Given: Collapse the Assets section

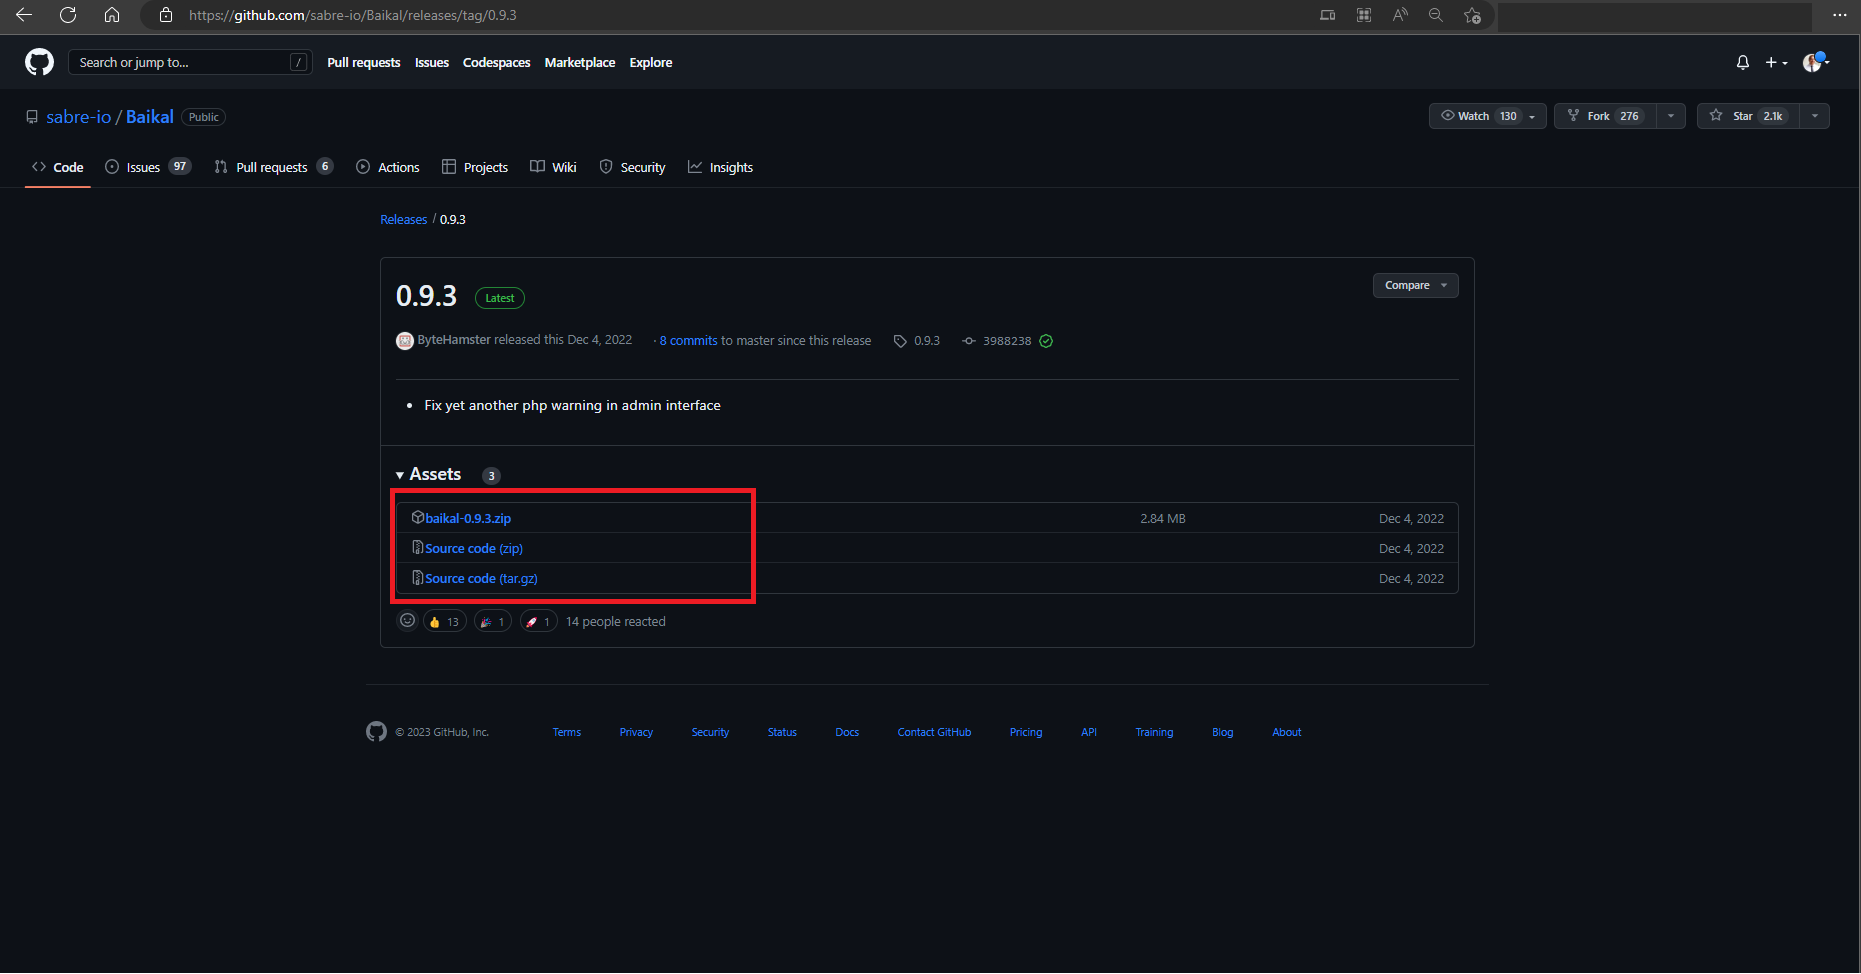Looking at the screenshot, I should (429, 474).
